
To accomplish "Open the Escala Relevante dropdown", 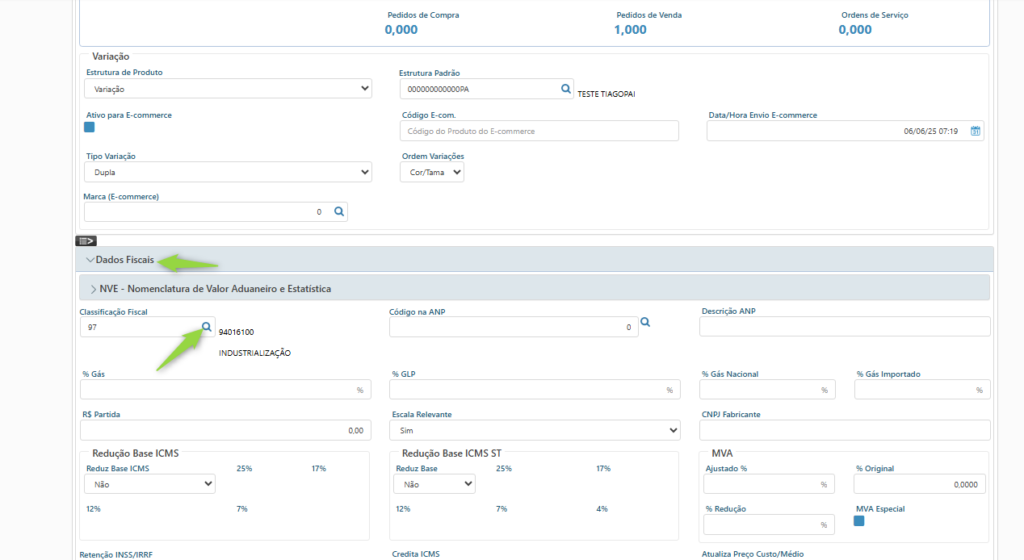I will pyautogui.click(x=534, y=430).
